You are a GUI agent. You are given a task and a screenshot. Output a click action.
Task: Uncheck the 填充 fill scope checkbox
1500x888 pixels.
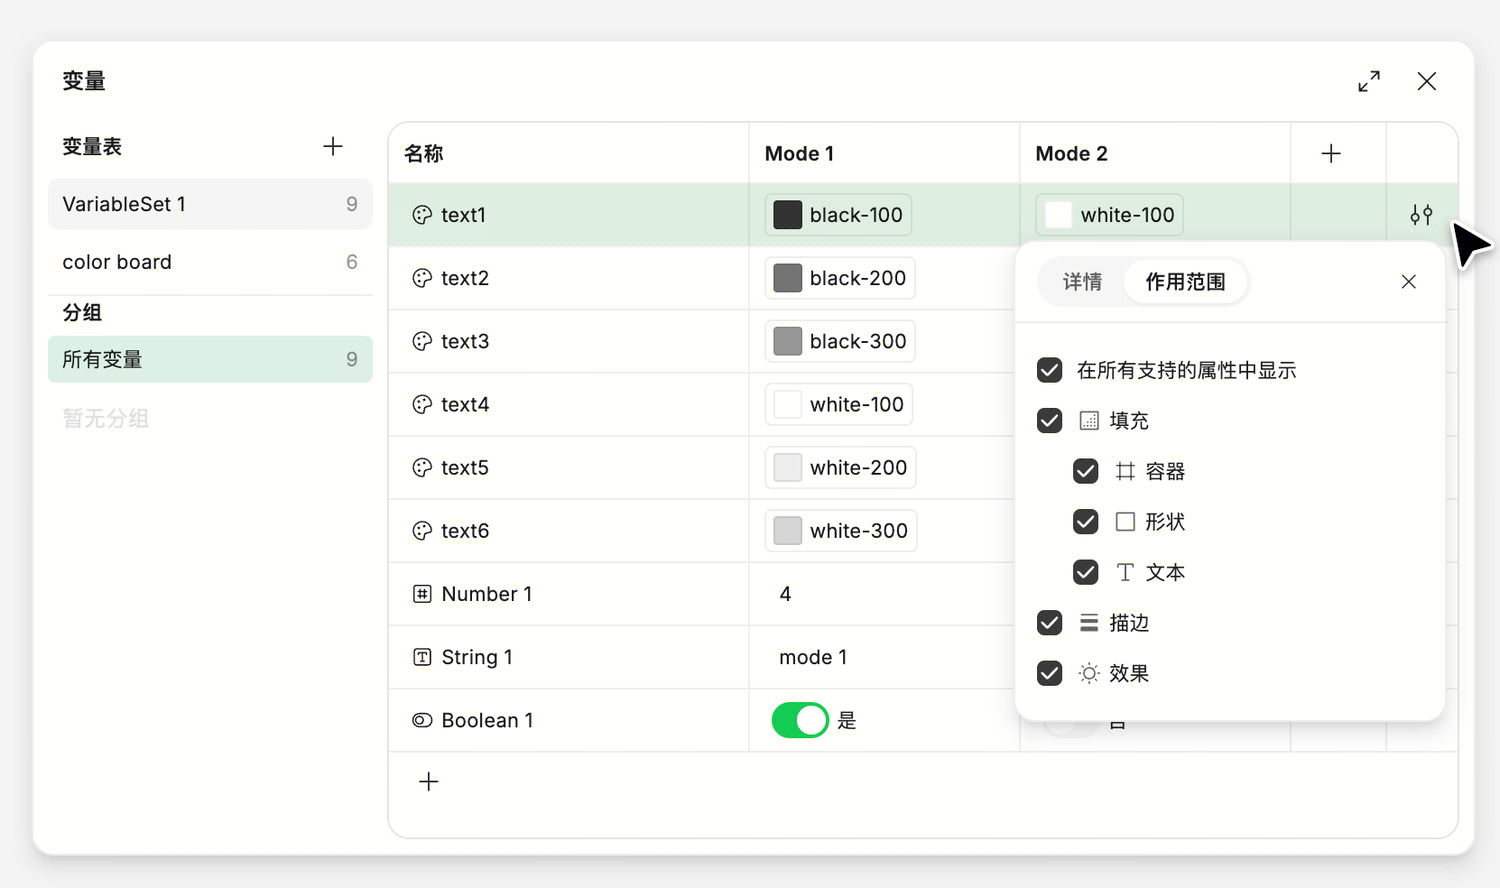[x=1049, y=421]
